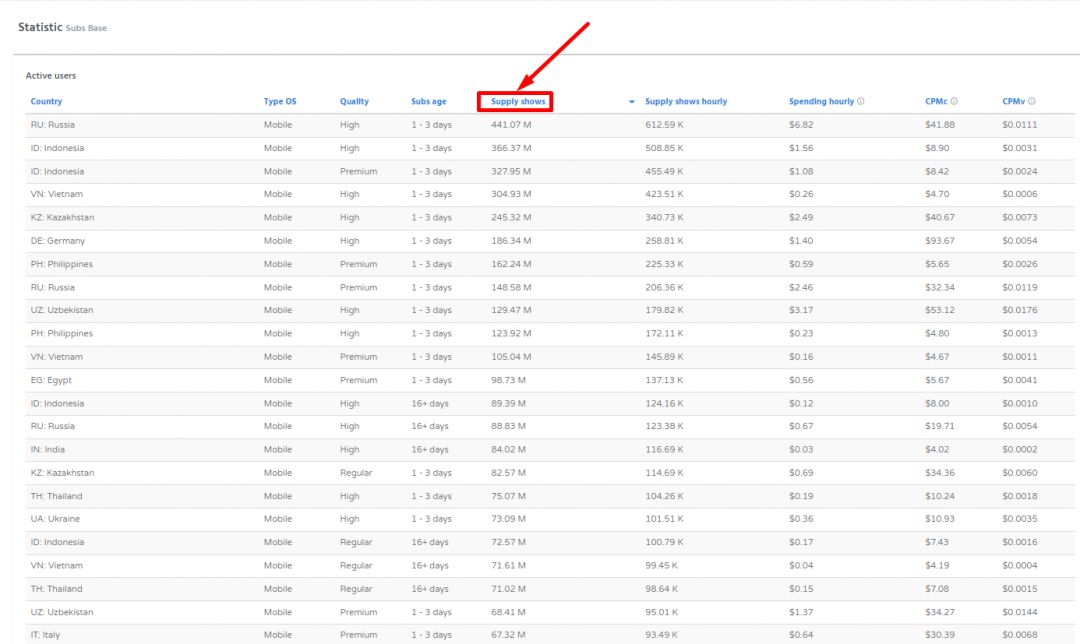
Task: Select the EG: Egypt row
Action: click(51, 380)
